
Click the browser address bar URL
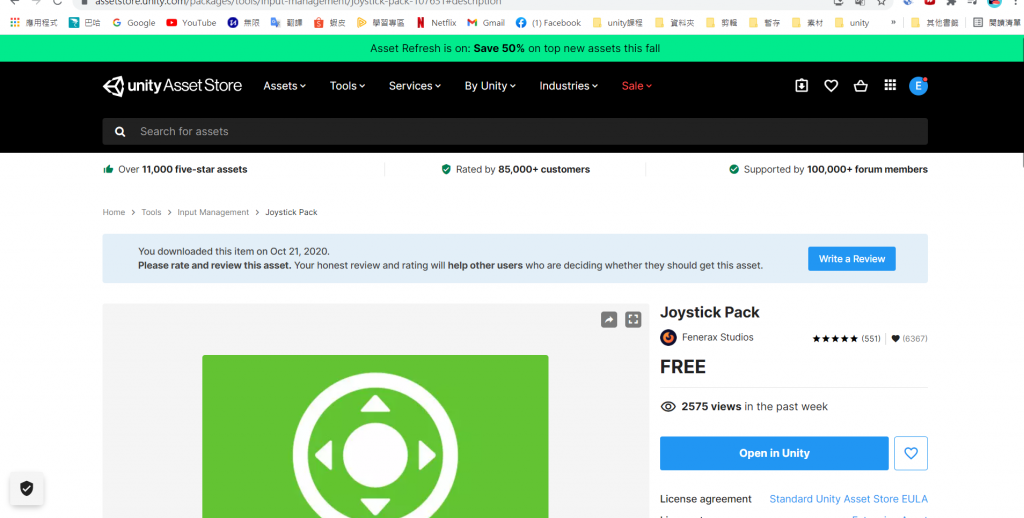[x=298, y=3]
